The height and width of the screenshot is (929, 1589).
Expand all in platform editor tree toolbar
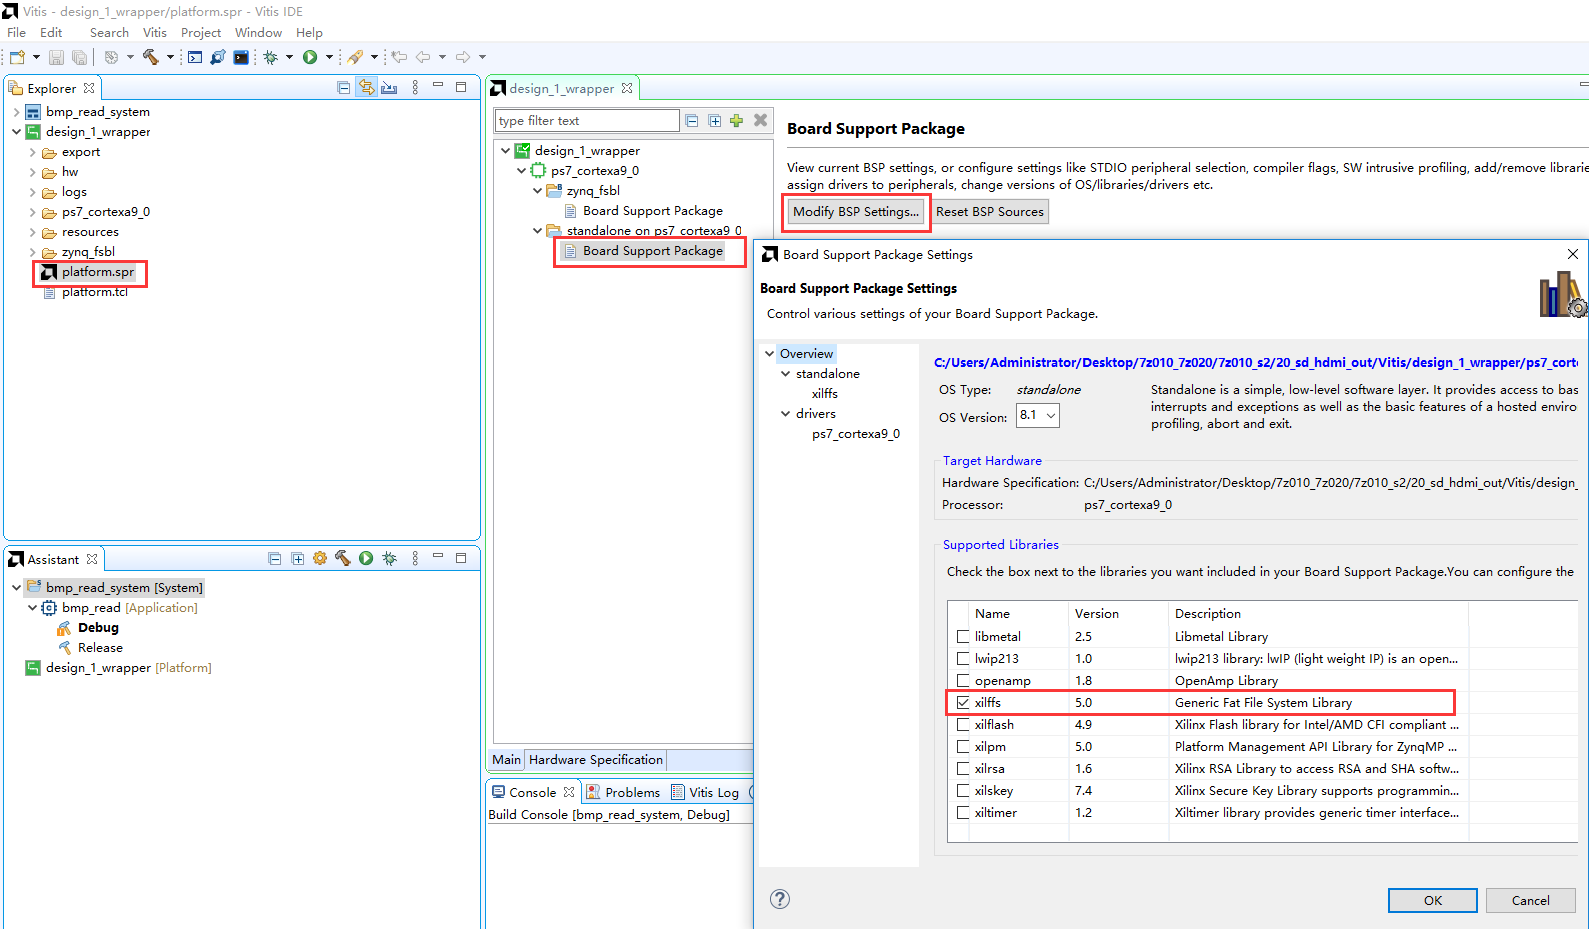point(714,121)
